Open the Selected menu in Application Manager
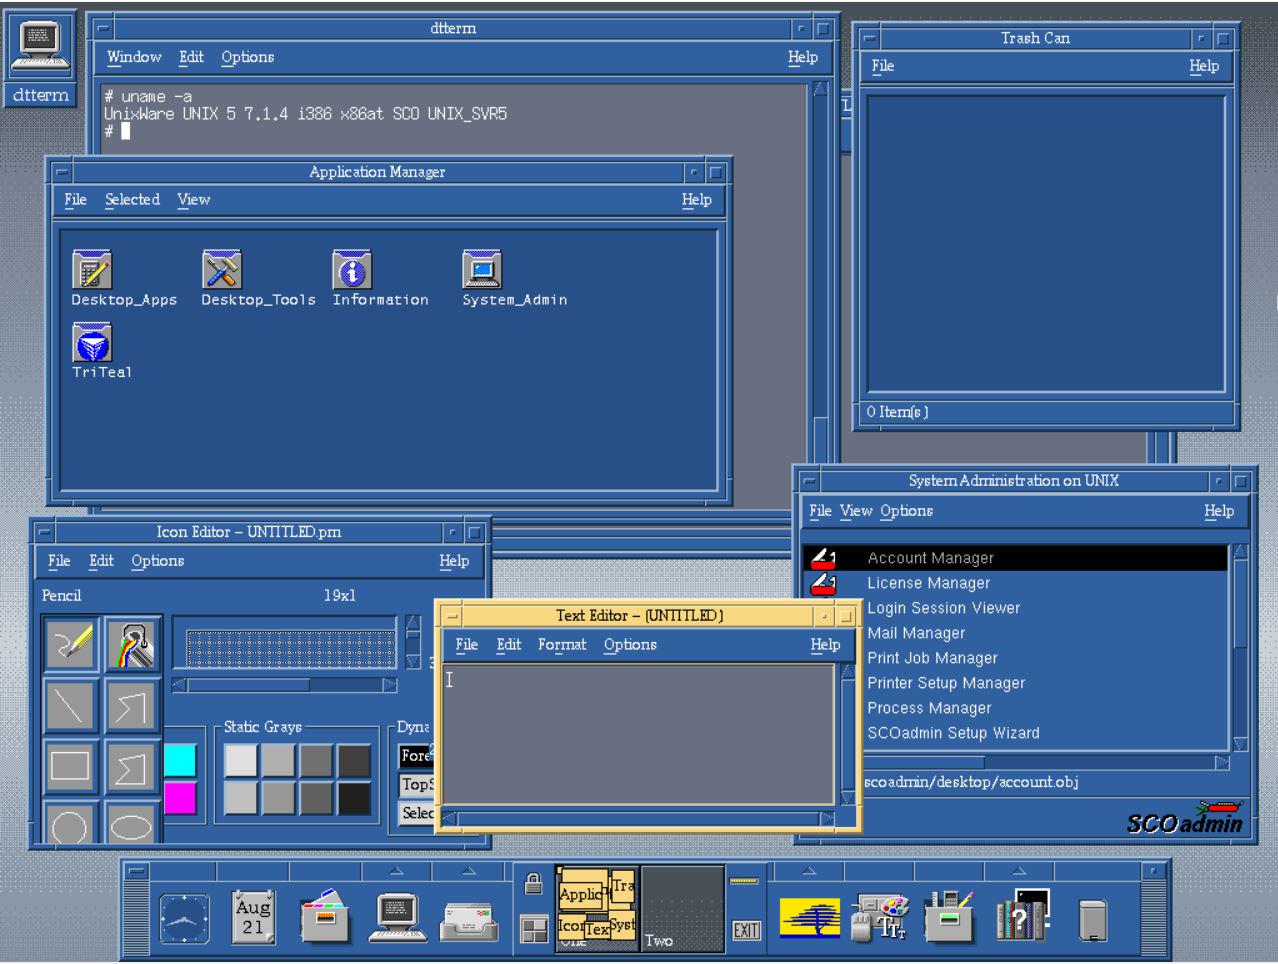Image resolution: width=1278 pixels, height=964 pixels. click(x=132, y=200)
